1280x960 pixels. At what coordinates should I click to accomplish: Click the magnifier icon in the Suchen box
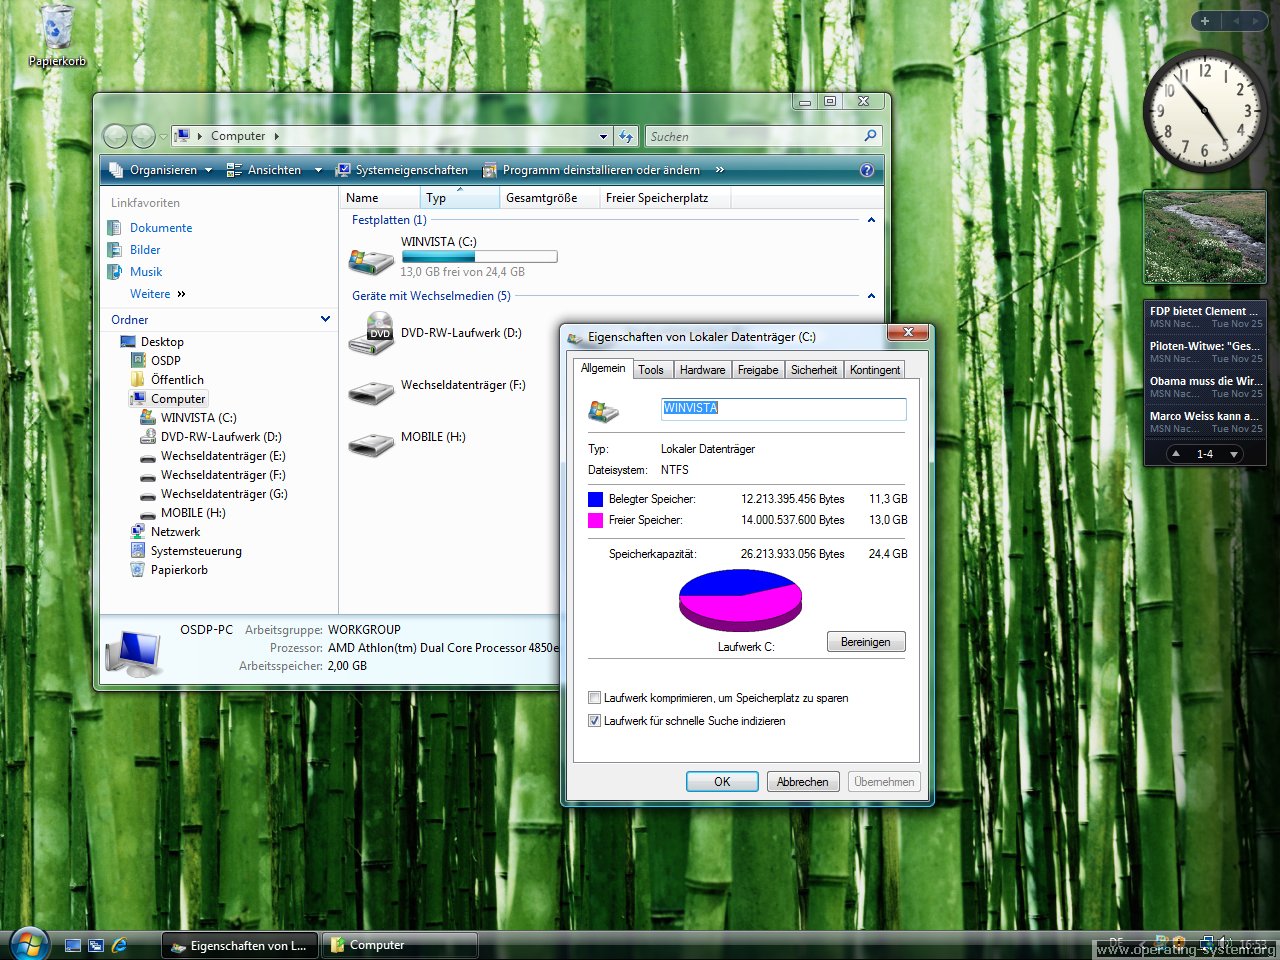click(x=870, y=136)
